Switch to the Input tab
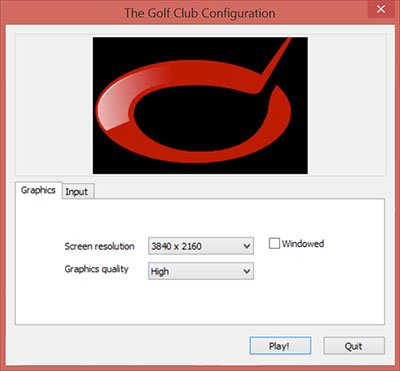This screenshot has width=400, height=371. pos(79,191)
